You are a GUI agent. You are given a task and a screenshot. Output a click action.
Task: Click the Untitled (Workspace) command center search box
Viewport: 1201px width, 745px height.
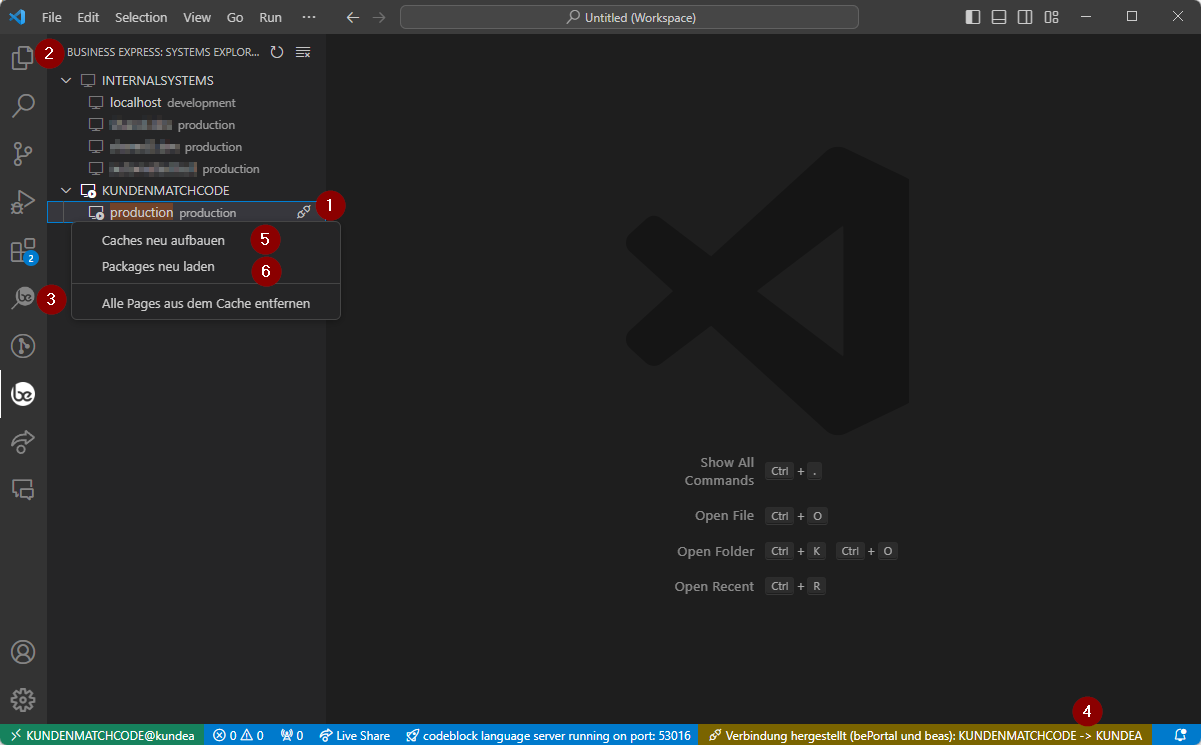pos(629,17)
